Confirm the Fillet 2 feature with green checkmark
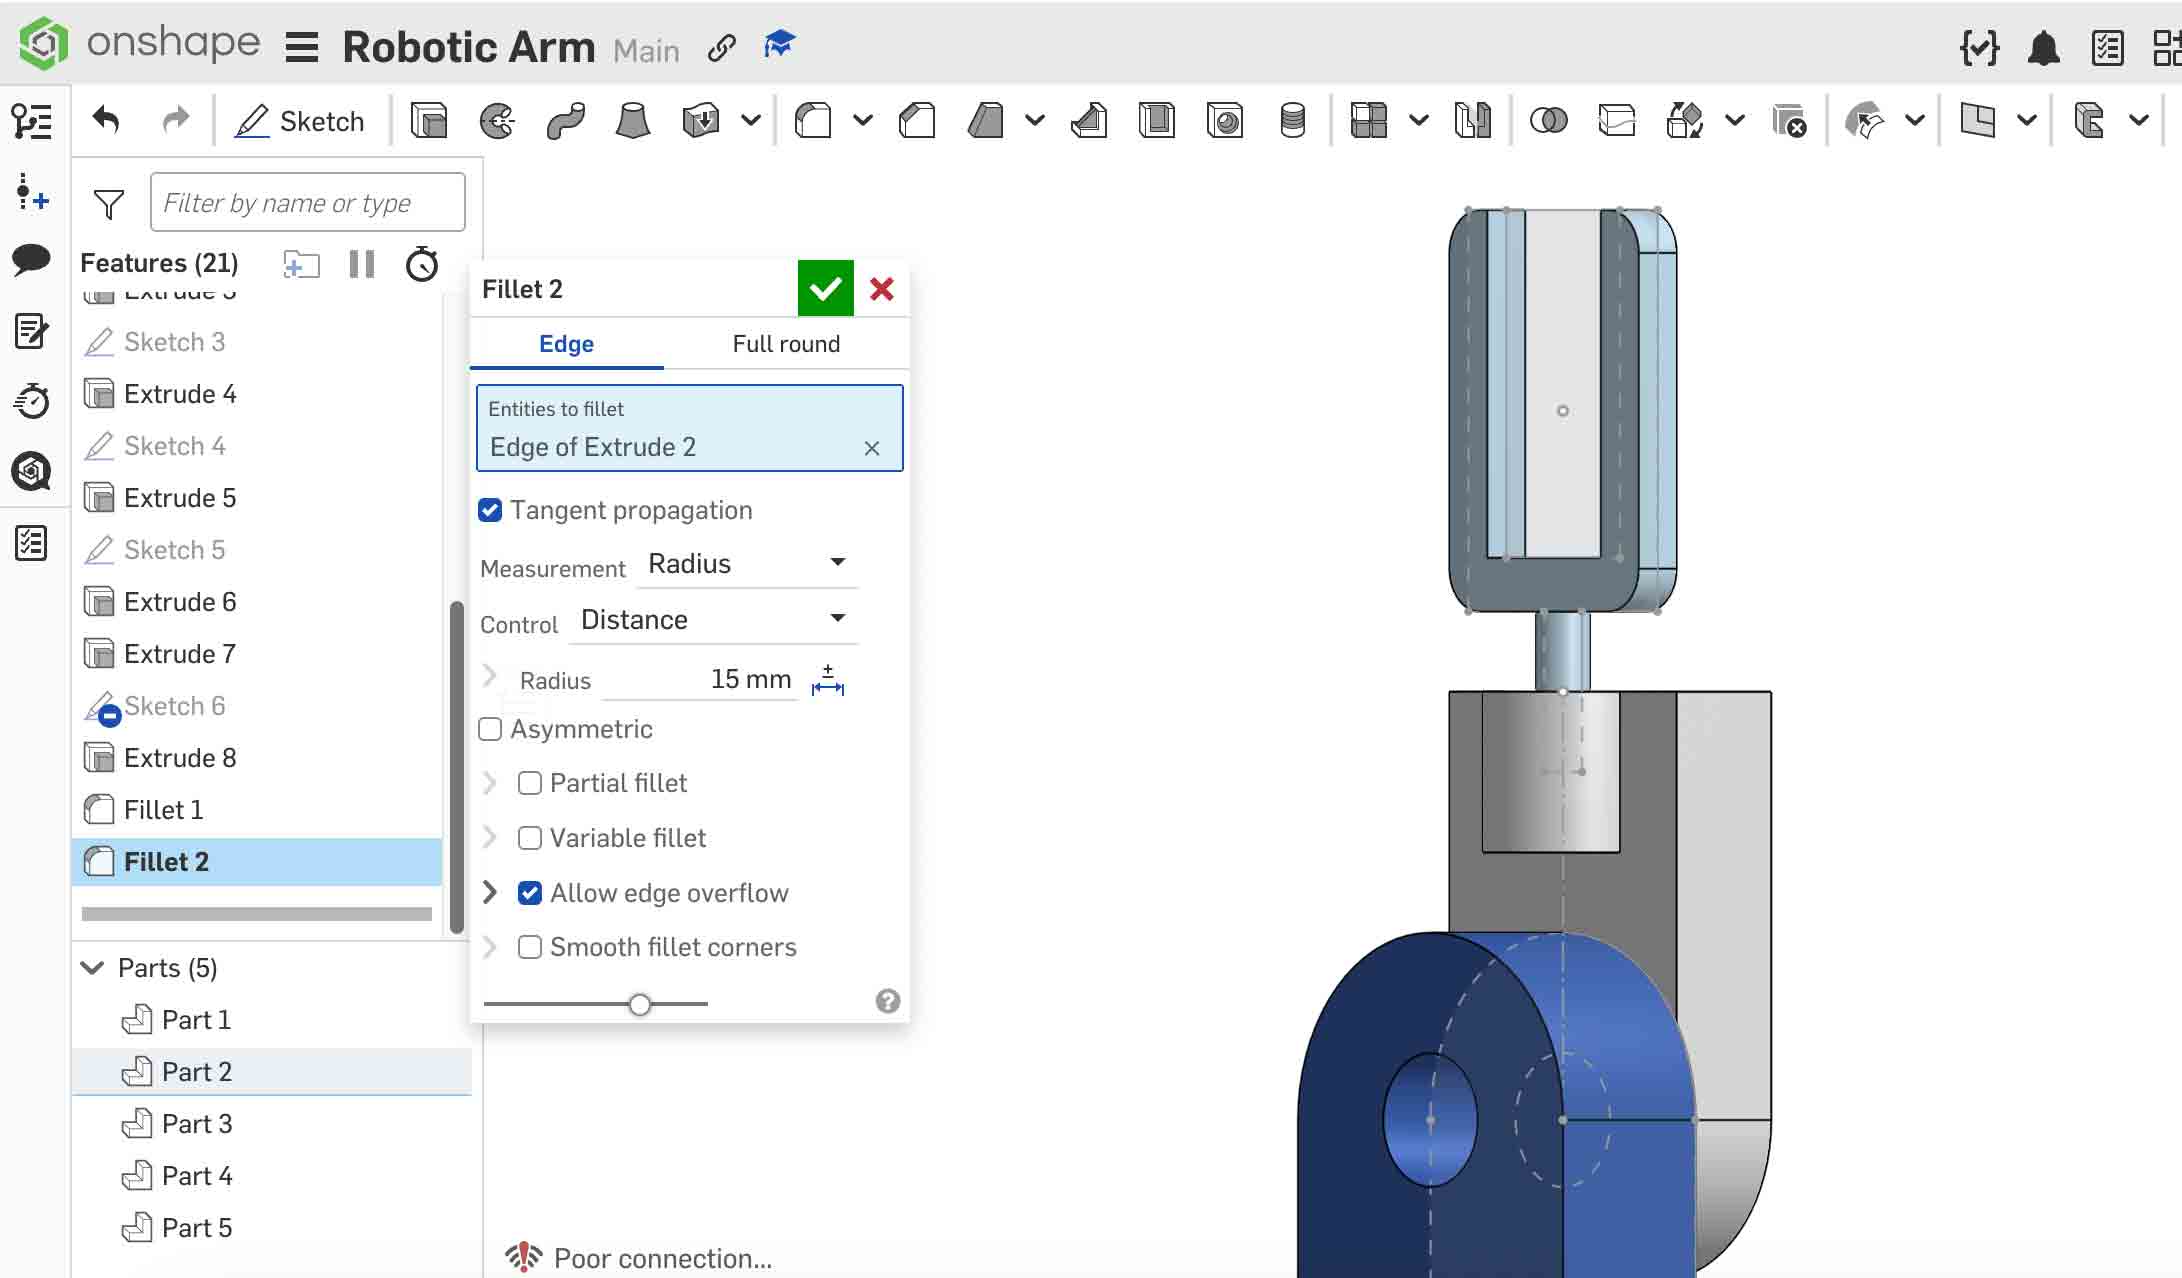Viewport: 2182px width, 1278px height. click(825, 288)
